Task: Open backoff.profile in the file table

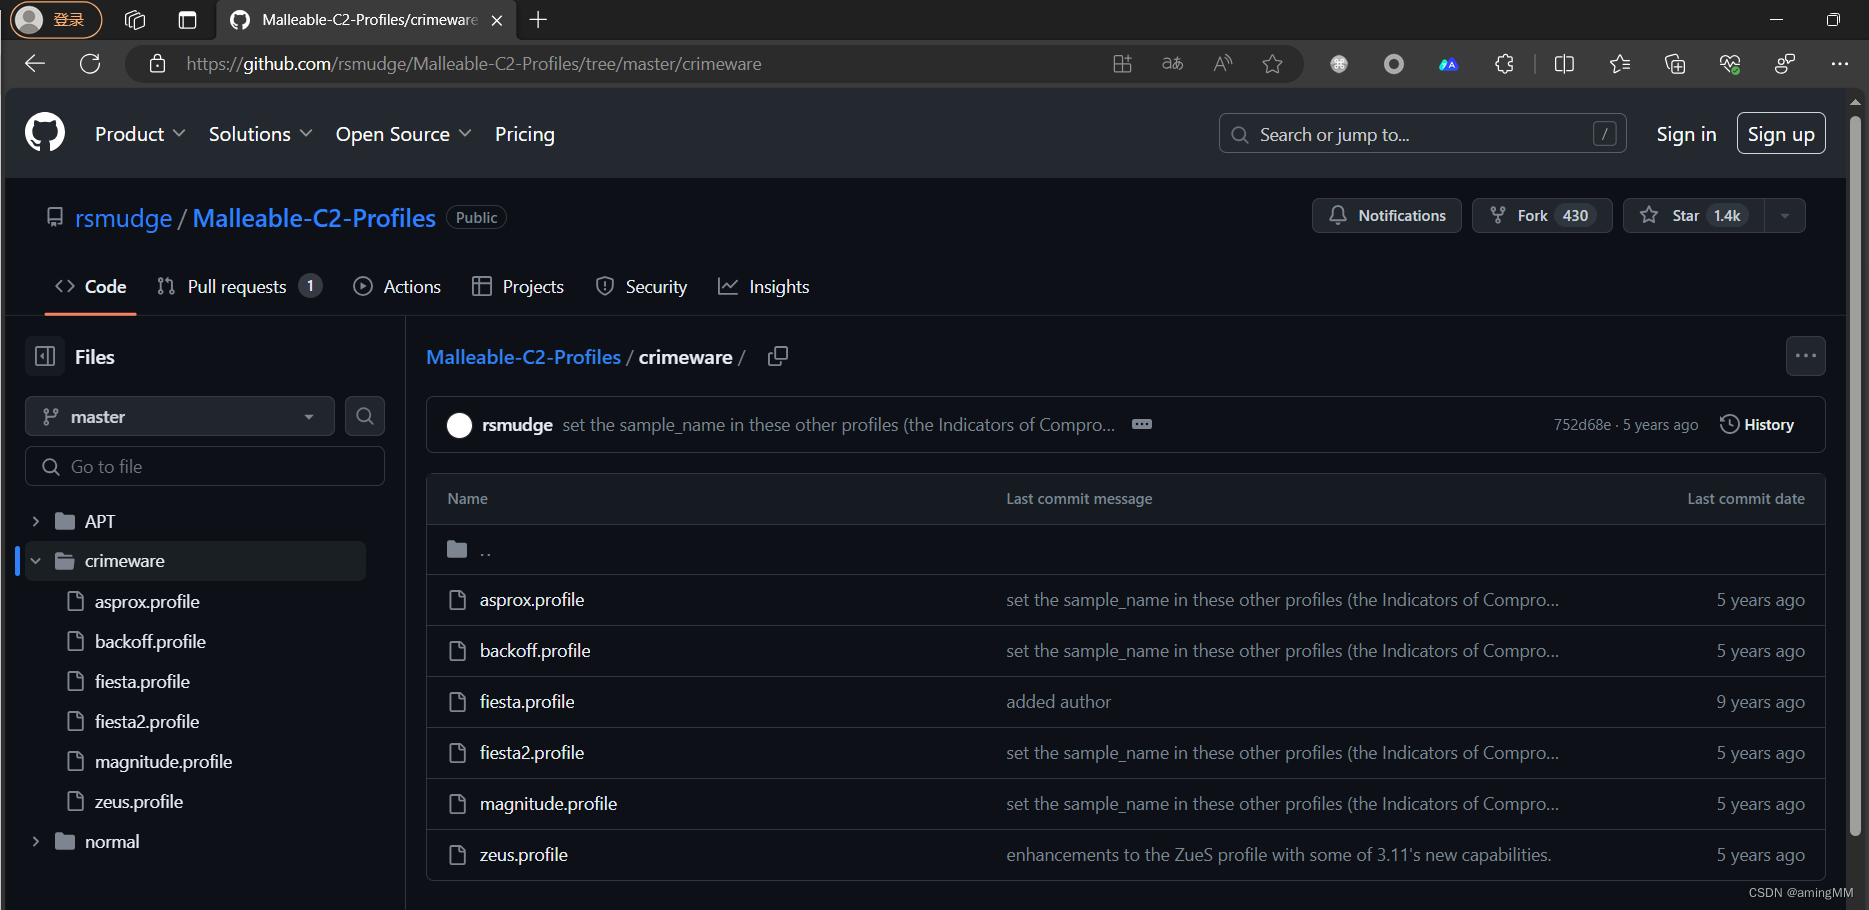Action: [535, 651]
